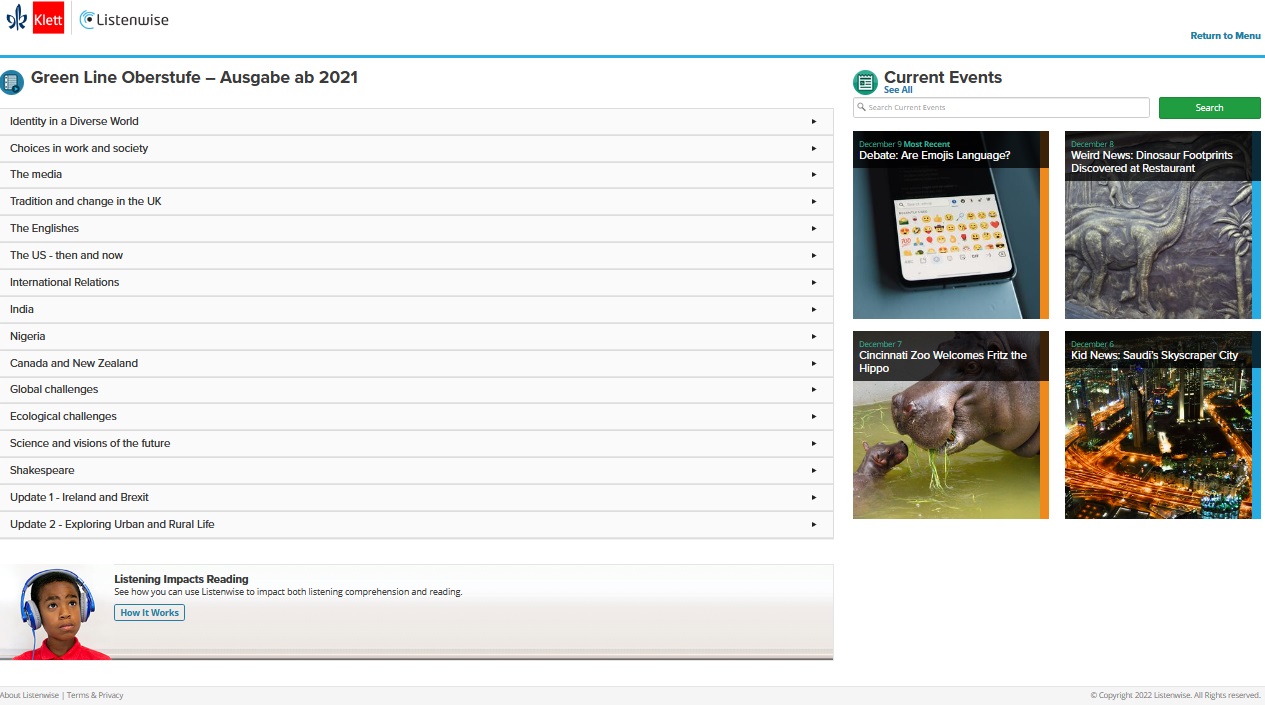Open the Terms & Privacy footer link
Image resolution: width=1265 pixels, height=705 pixels.
point(95,695)
